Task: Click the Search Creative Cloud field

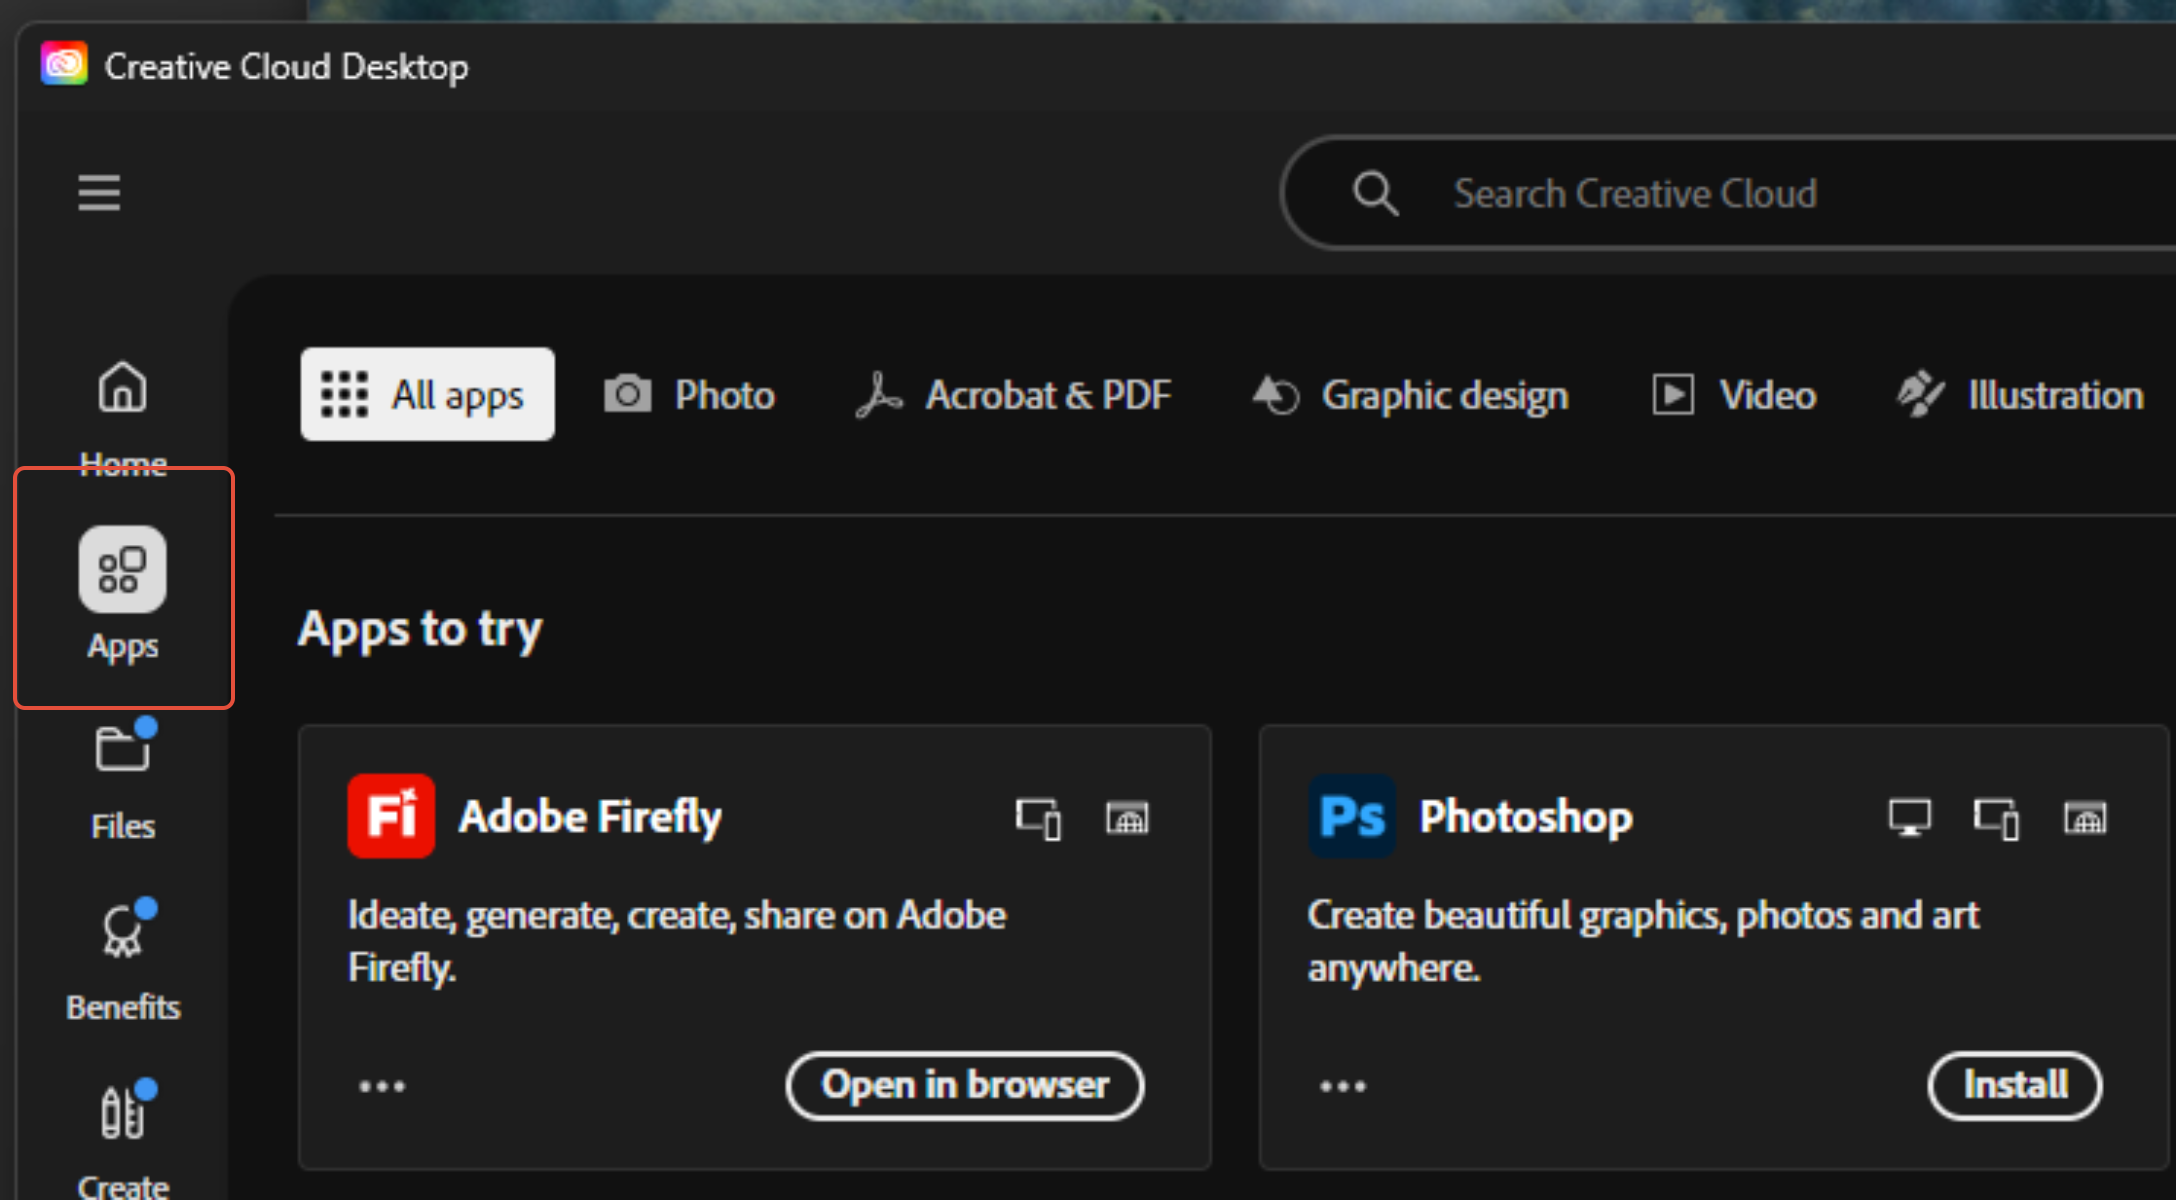Action: (1730, 193)
